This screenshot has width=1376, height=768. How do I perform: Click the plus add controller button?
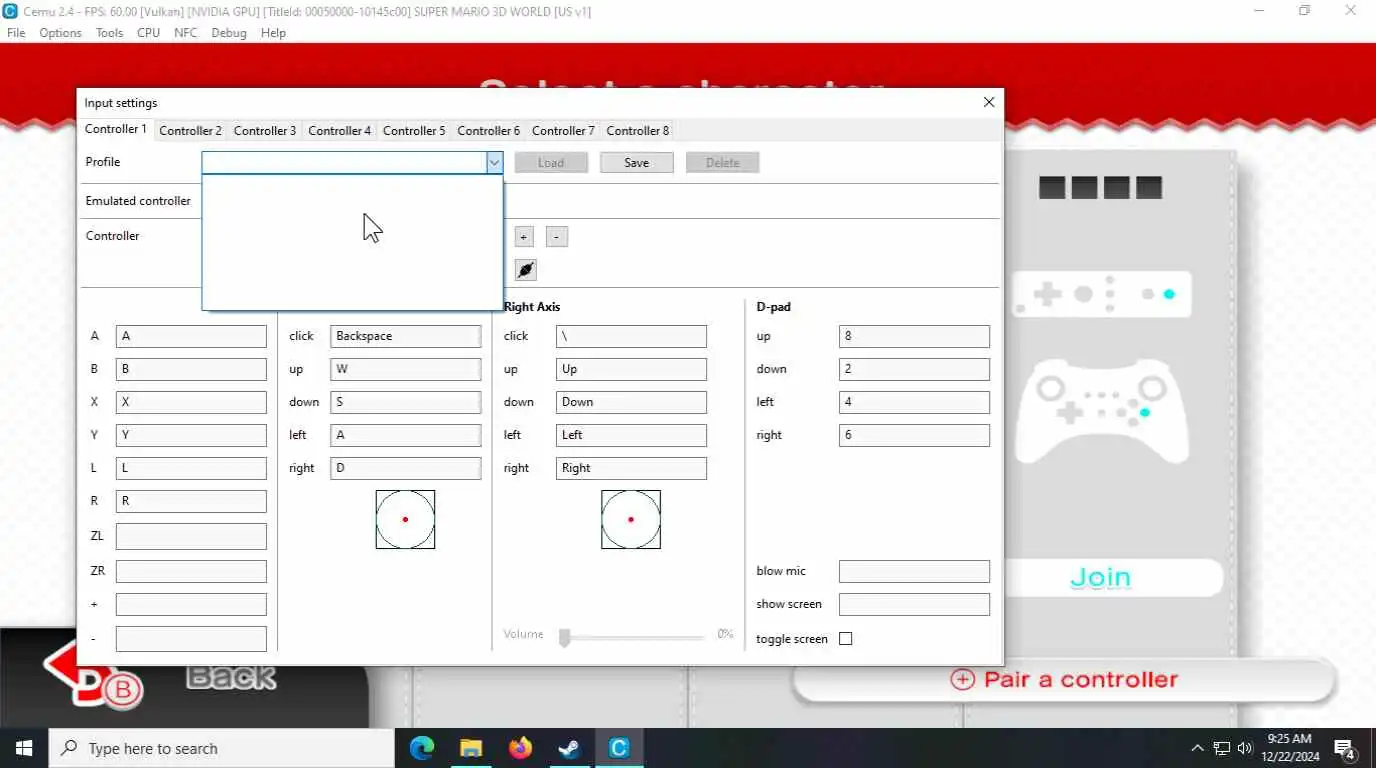(x=524, y=237)
